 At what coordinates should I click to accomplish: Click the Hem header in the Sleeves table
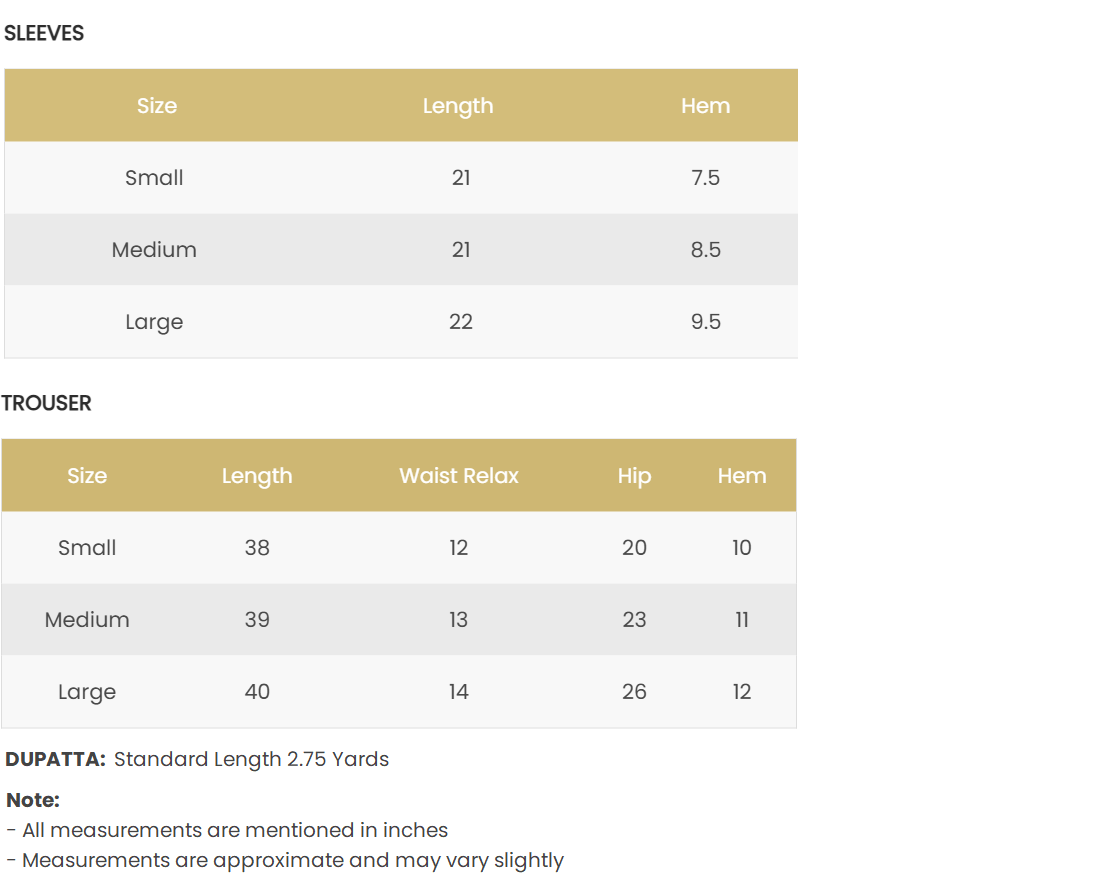pos(705,106)
